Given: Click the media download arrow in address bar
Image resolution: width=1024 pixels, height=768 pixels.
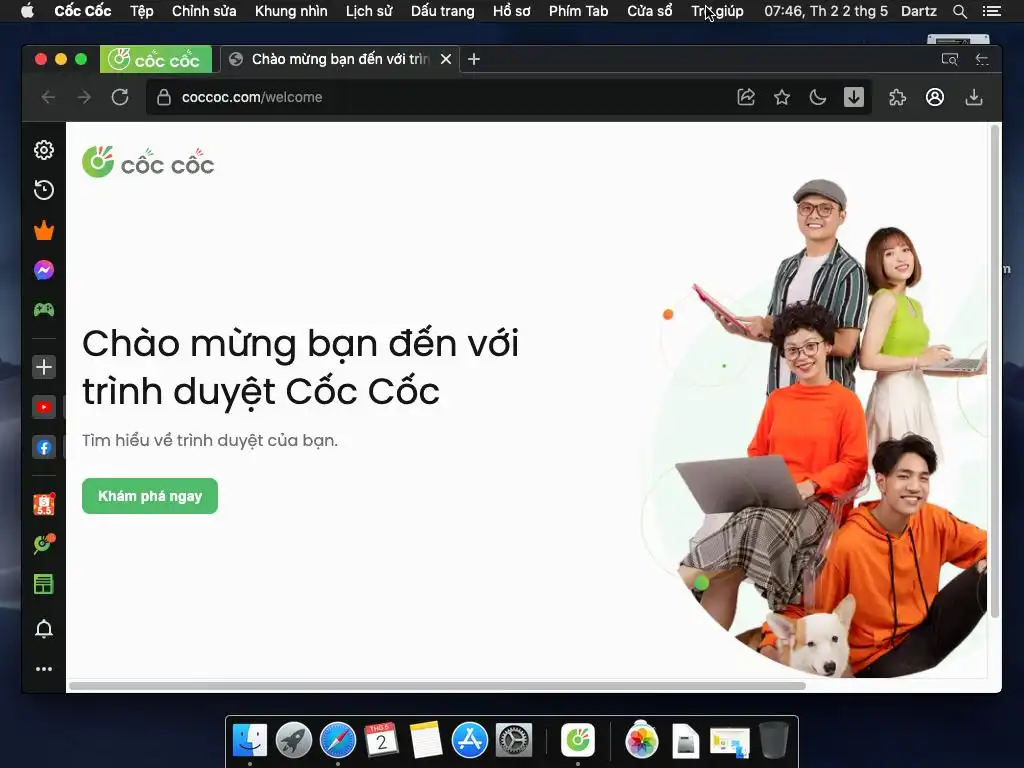Looking at the screenshot, I should (x=854, y=97).
